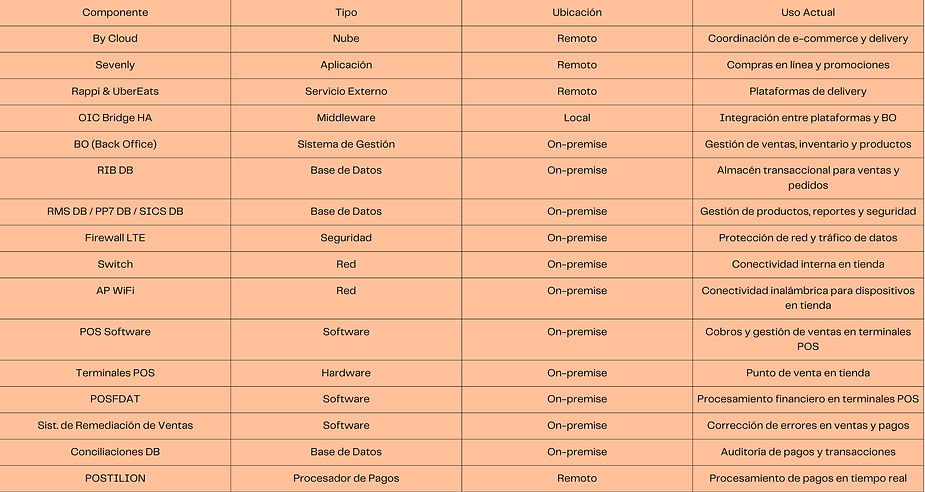Select the BO (Back Office) cell
The width and height of the screenshot is (925, 492).
point(115,145)
